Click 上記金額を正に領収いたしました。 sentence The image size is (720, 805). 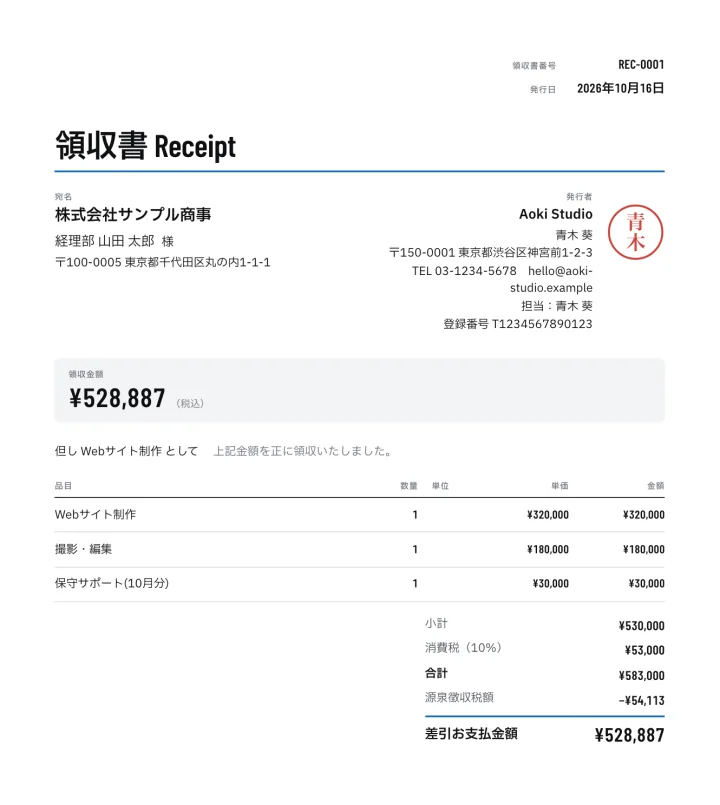303,451
